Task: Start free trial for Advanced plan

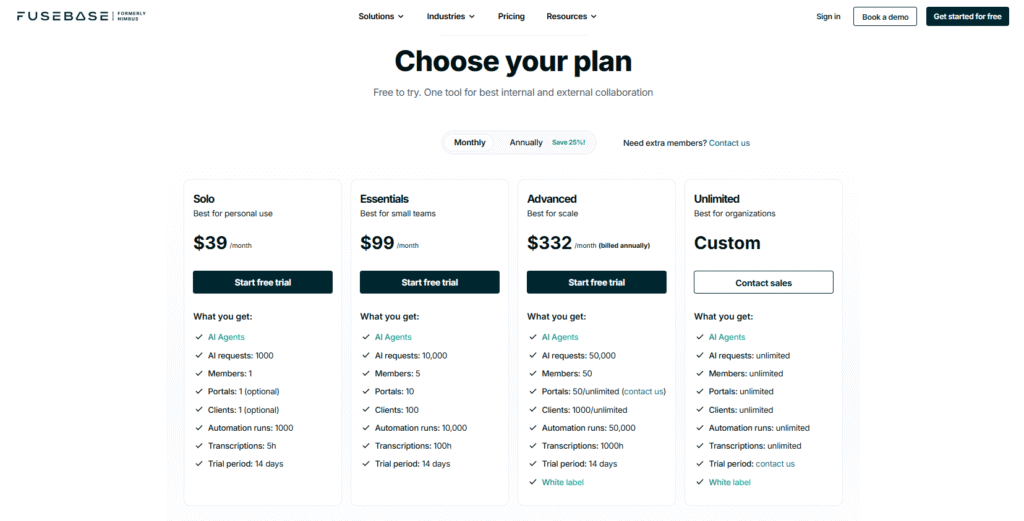Action: (597, 282)
